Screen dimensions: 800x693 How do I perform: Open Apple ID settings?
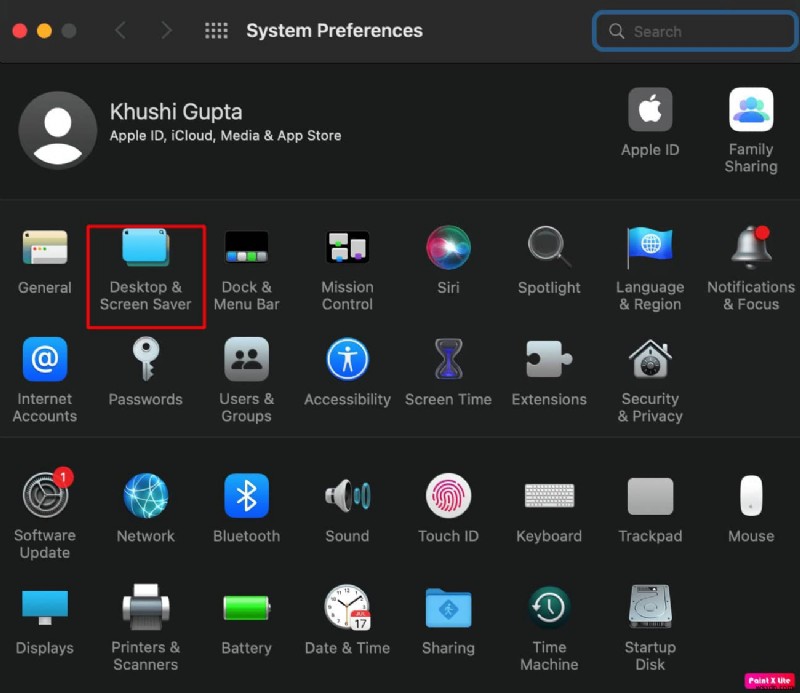coord(650,109)
